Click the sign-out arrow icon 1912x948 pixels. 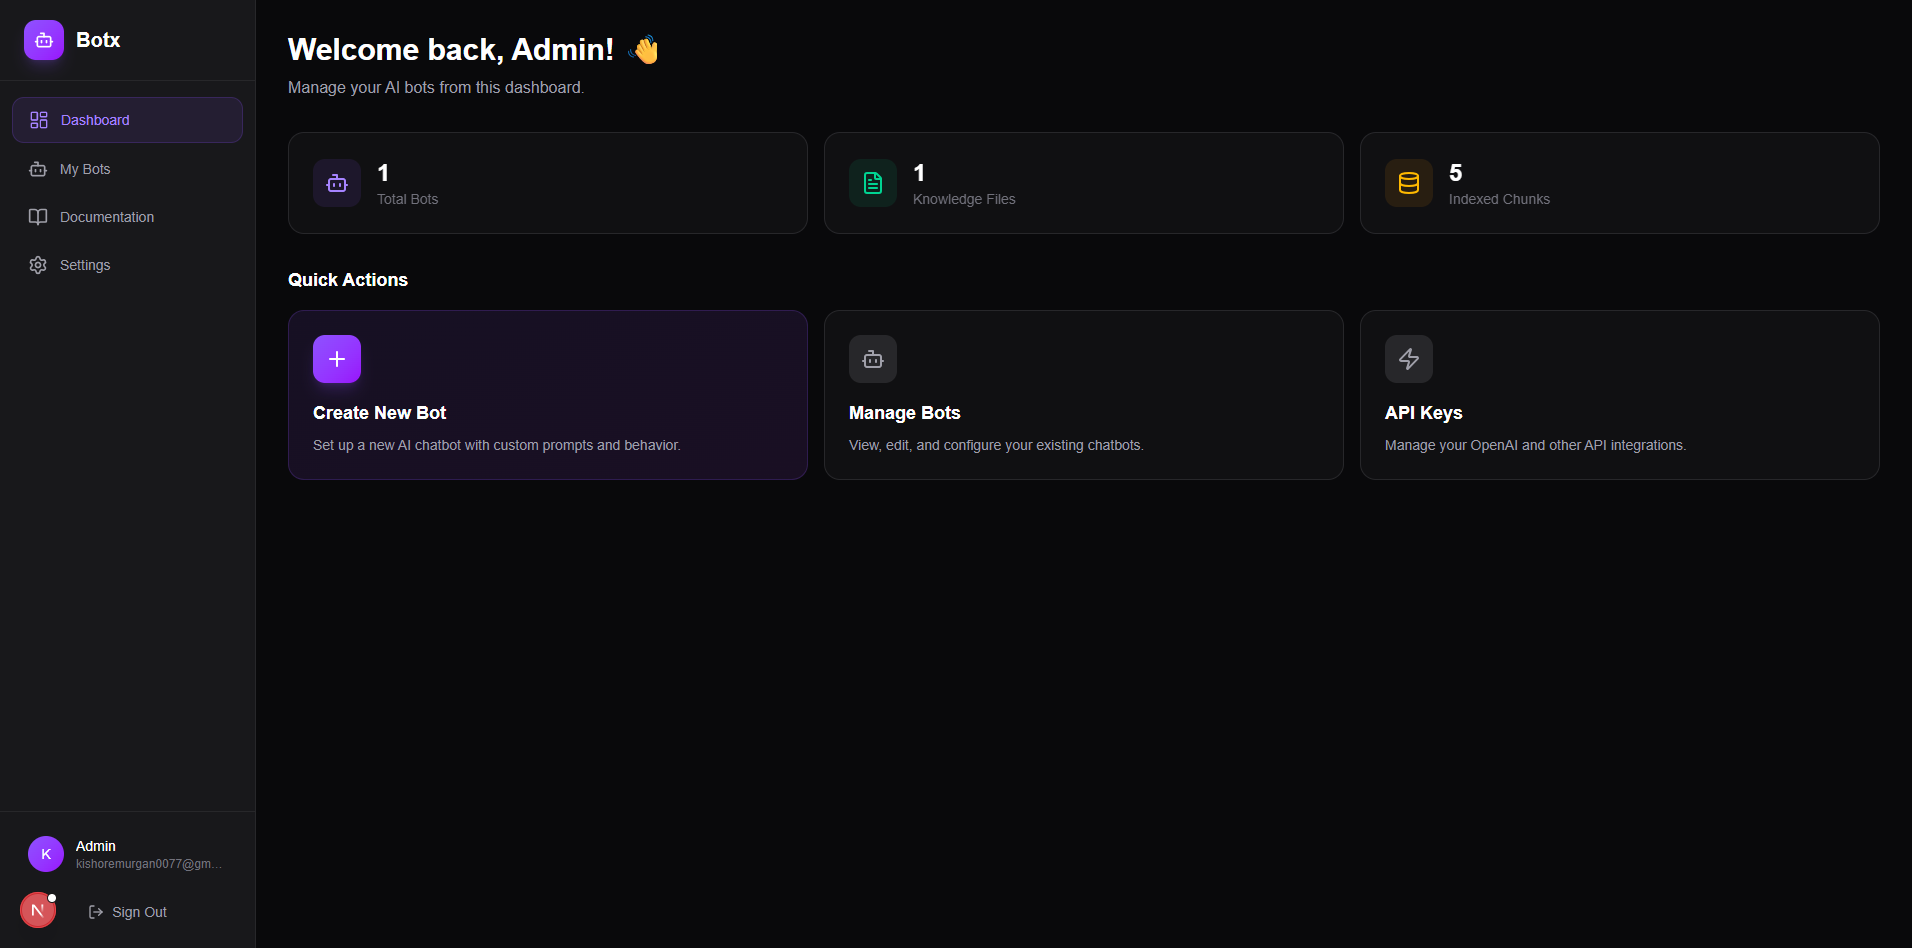[x=96, y=911]
